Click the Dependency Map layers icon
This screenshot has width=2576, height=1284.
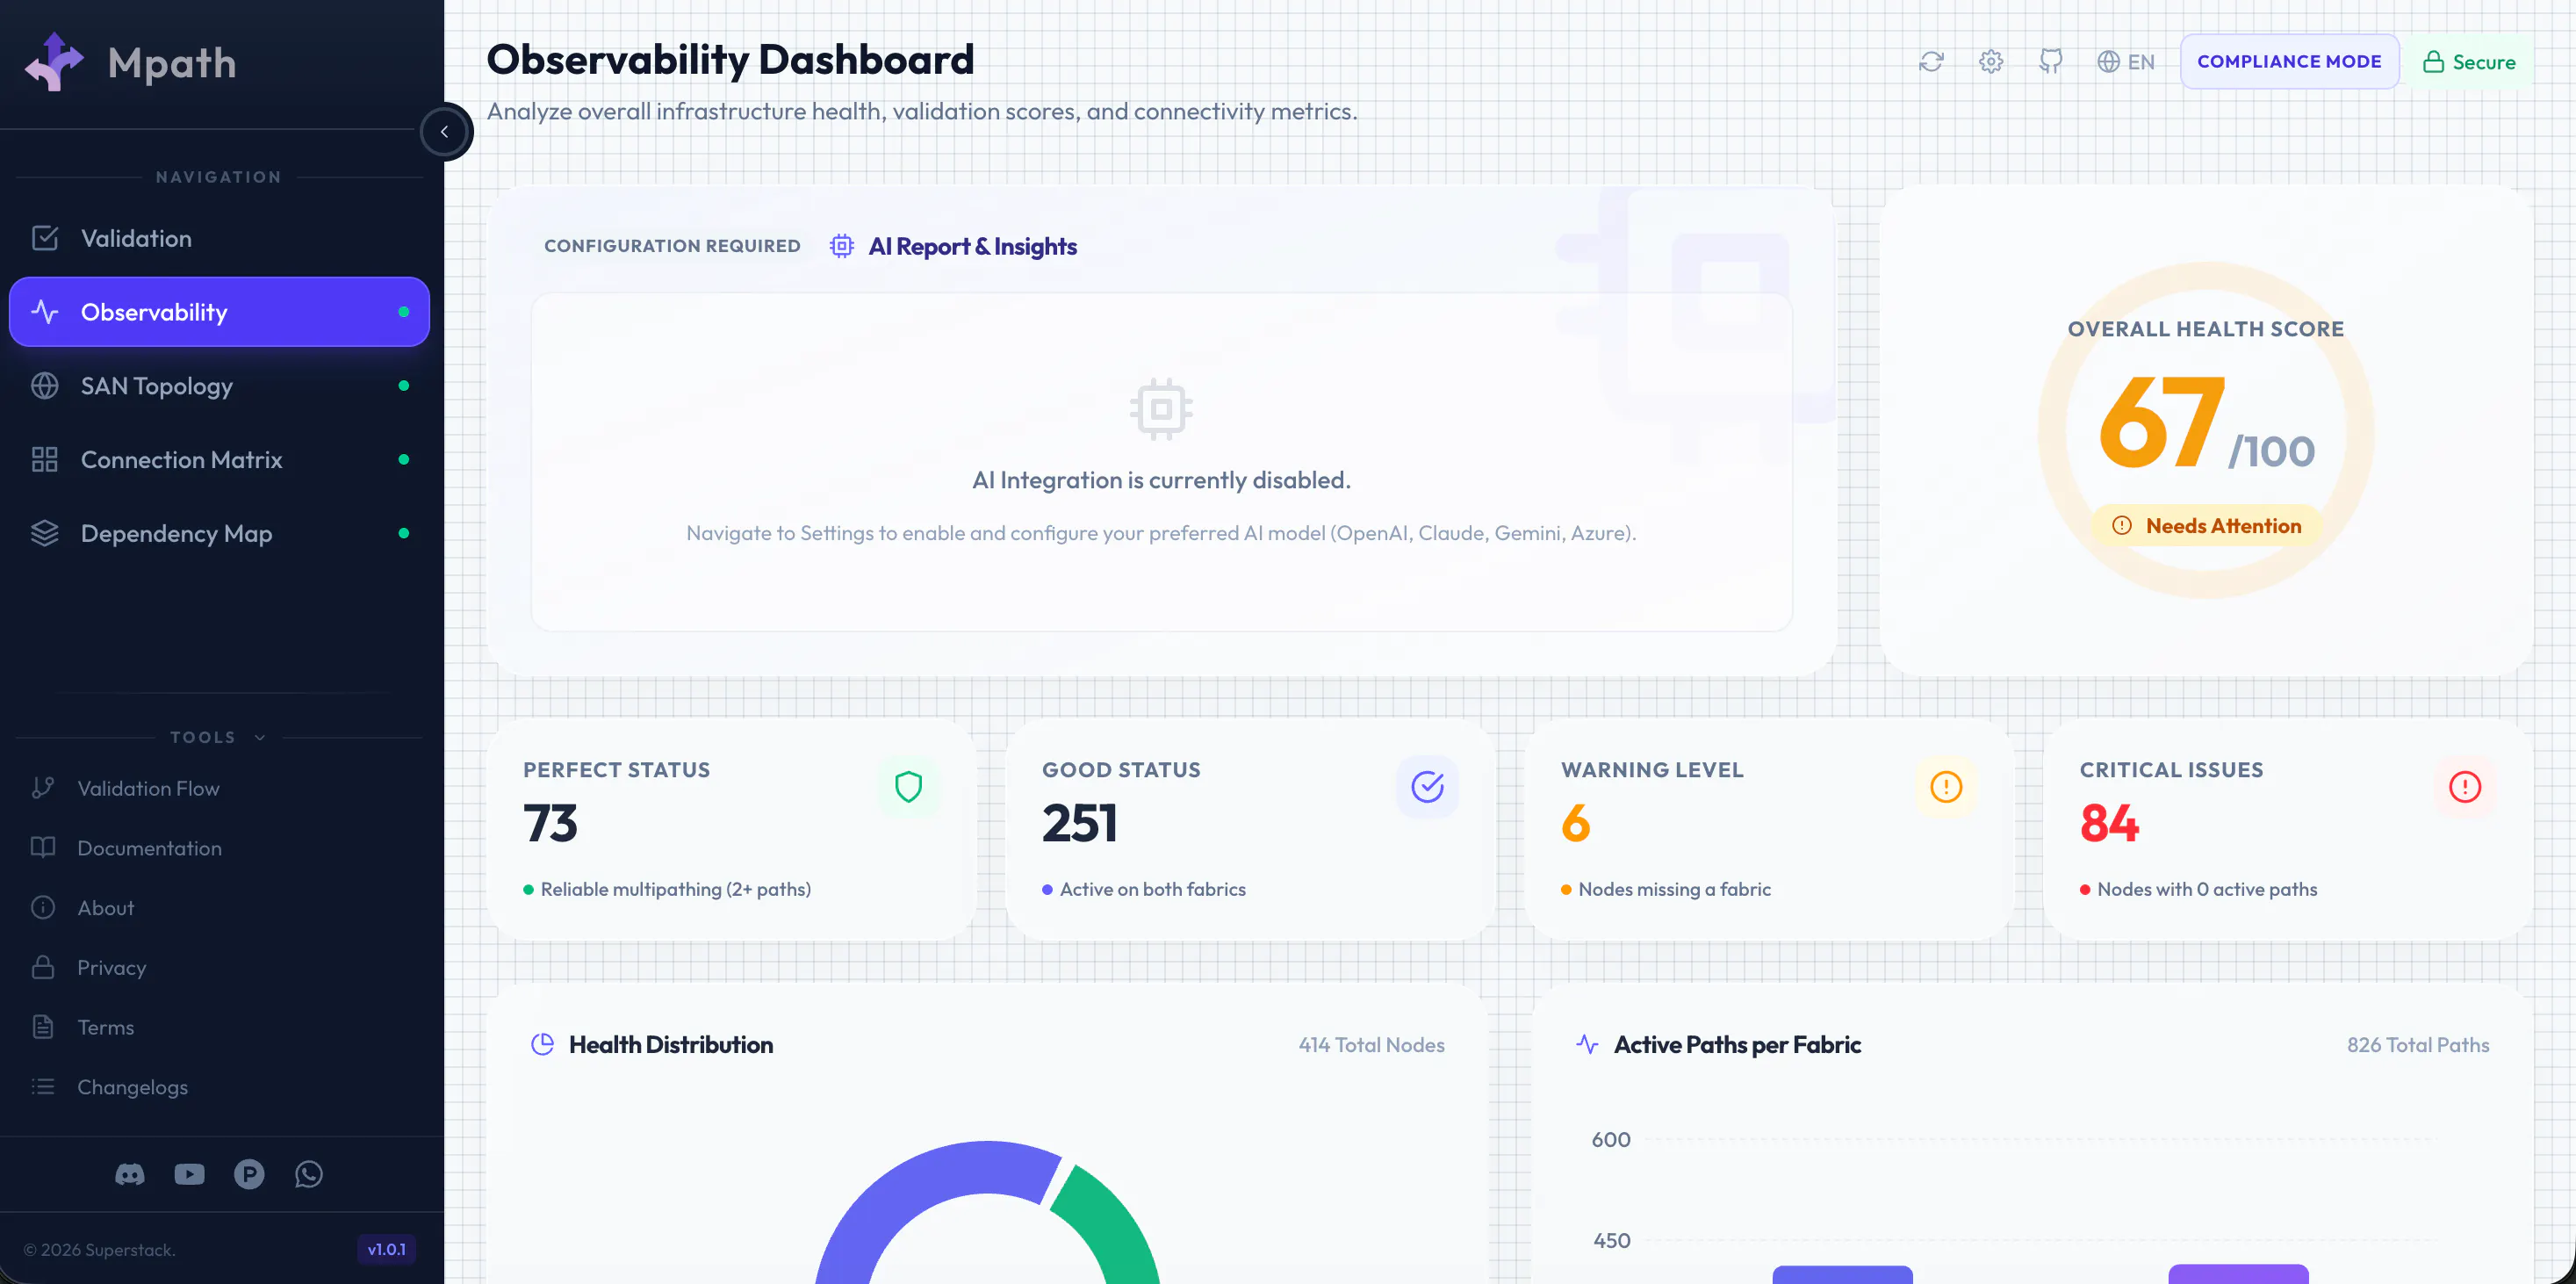pyautogui.click(x=45, y=534)
